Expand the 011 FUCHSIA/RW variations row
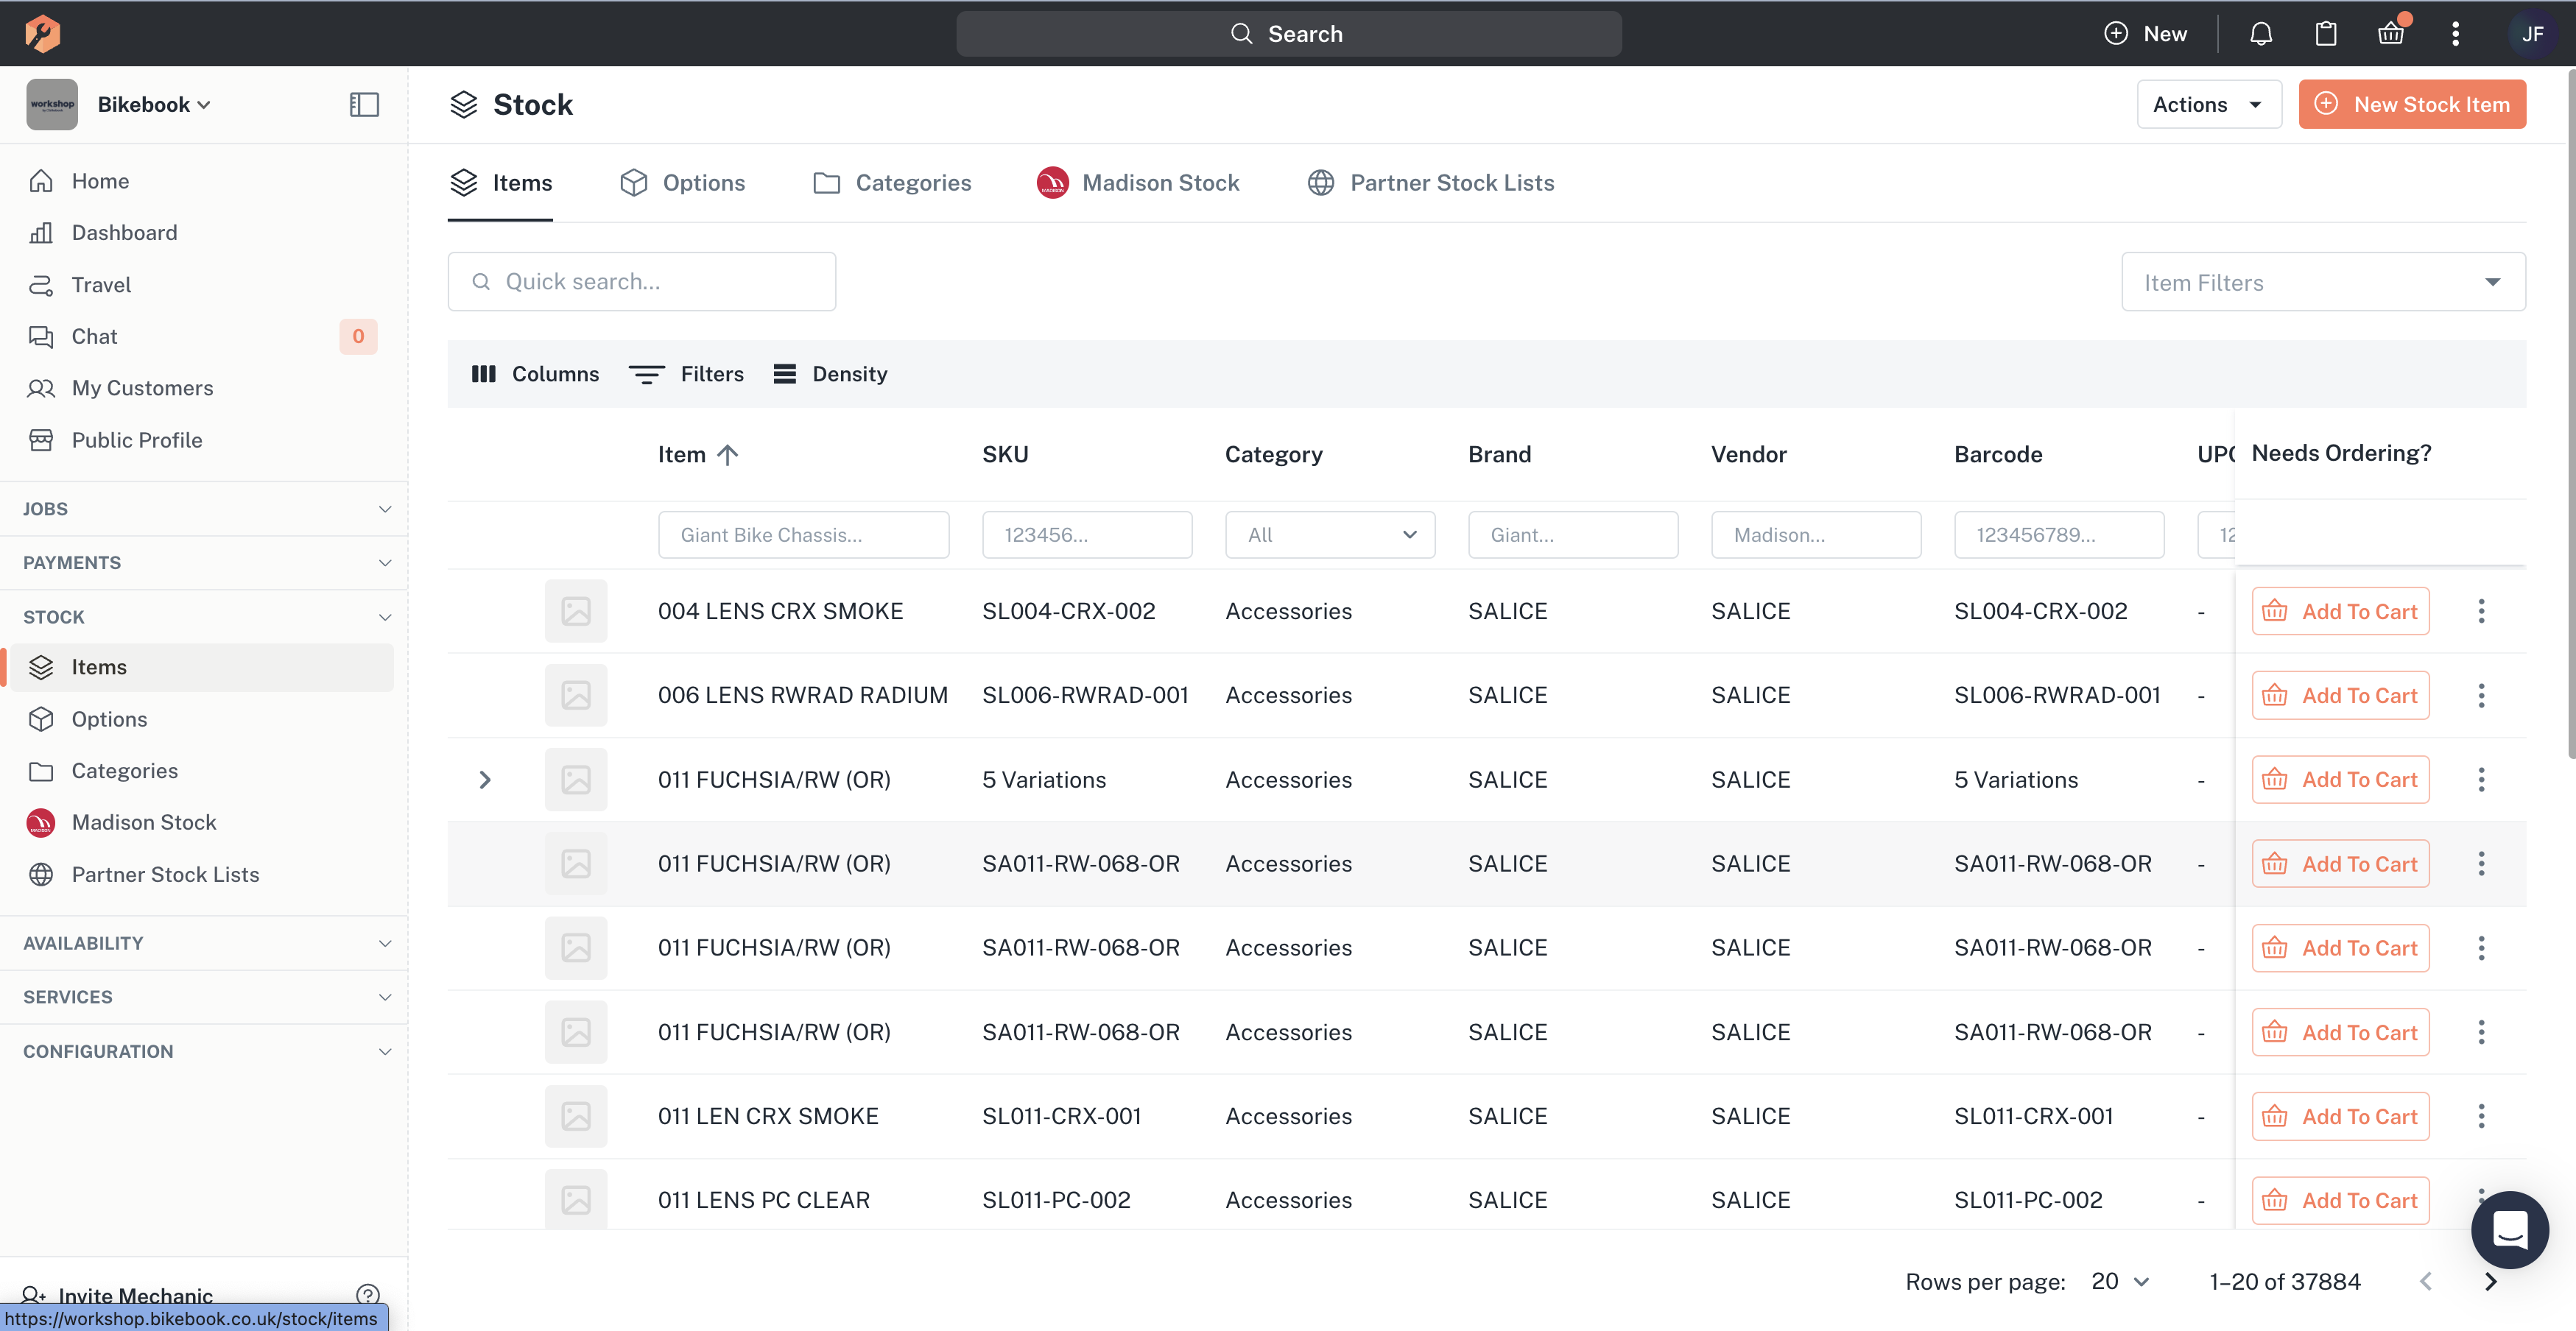 tap(485, 779)
